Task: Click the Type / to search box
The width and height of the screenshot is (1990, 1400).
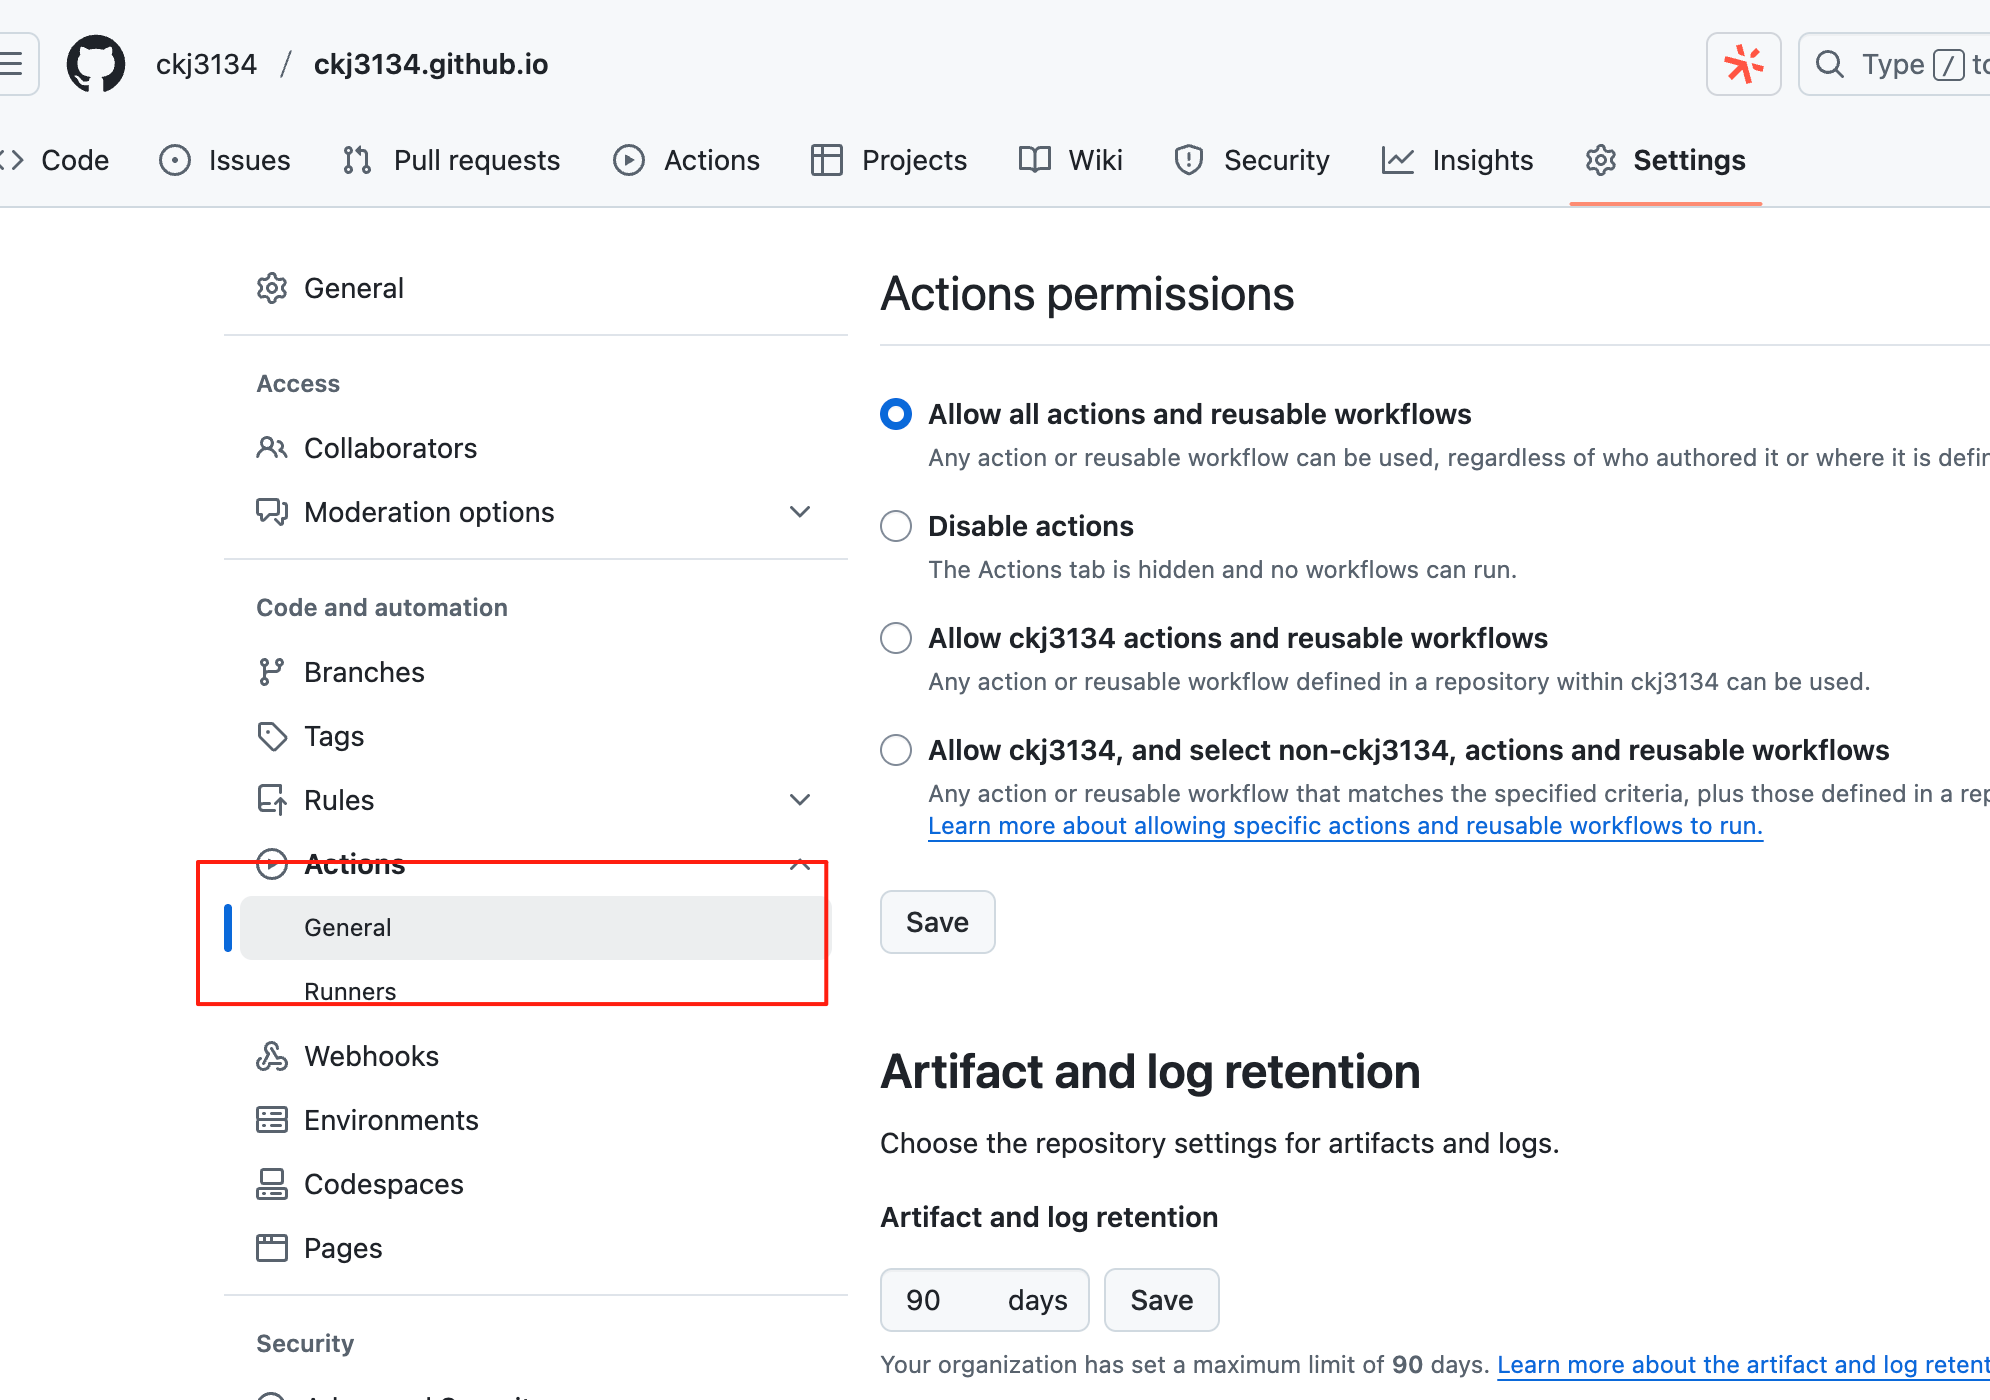Action: point(1894,64)
